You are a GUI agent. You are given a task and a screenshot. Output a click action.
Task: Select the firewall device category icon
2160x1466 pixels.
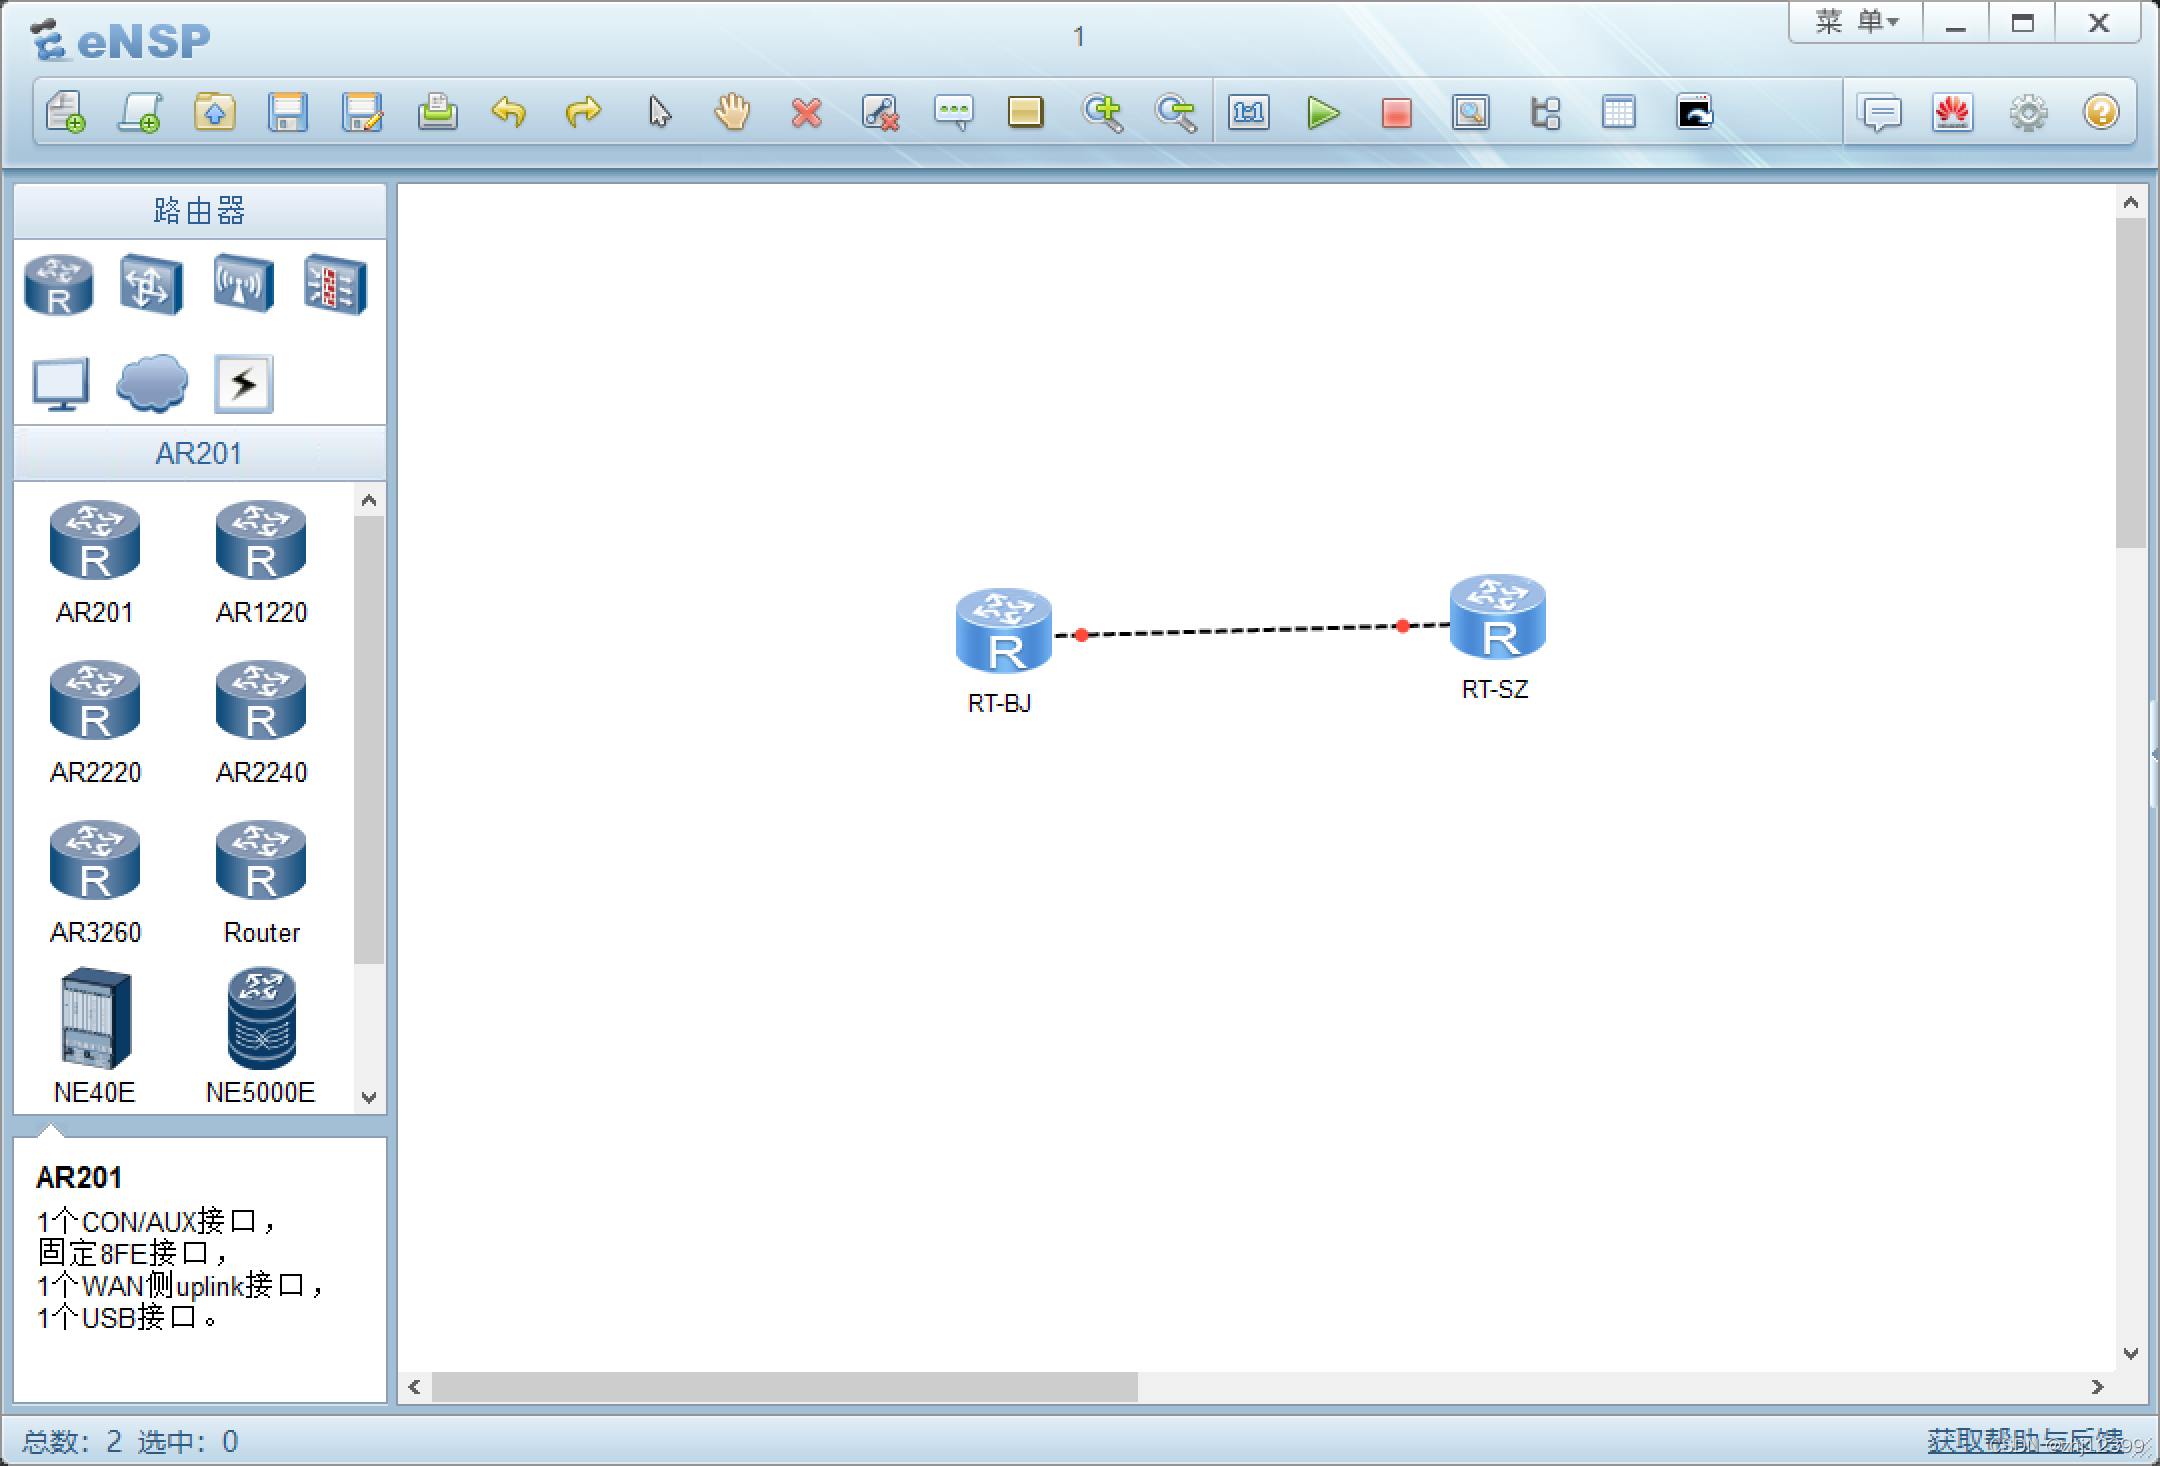(x=335, y=285)
